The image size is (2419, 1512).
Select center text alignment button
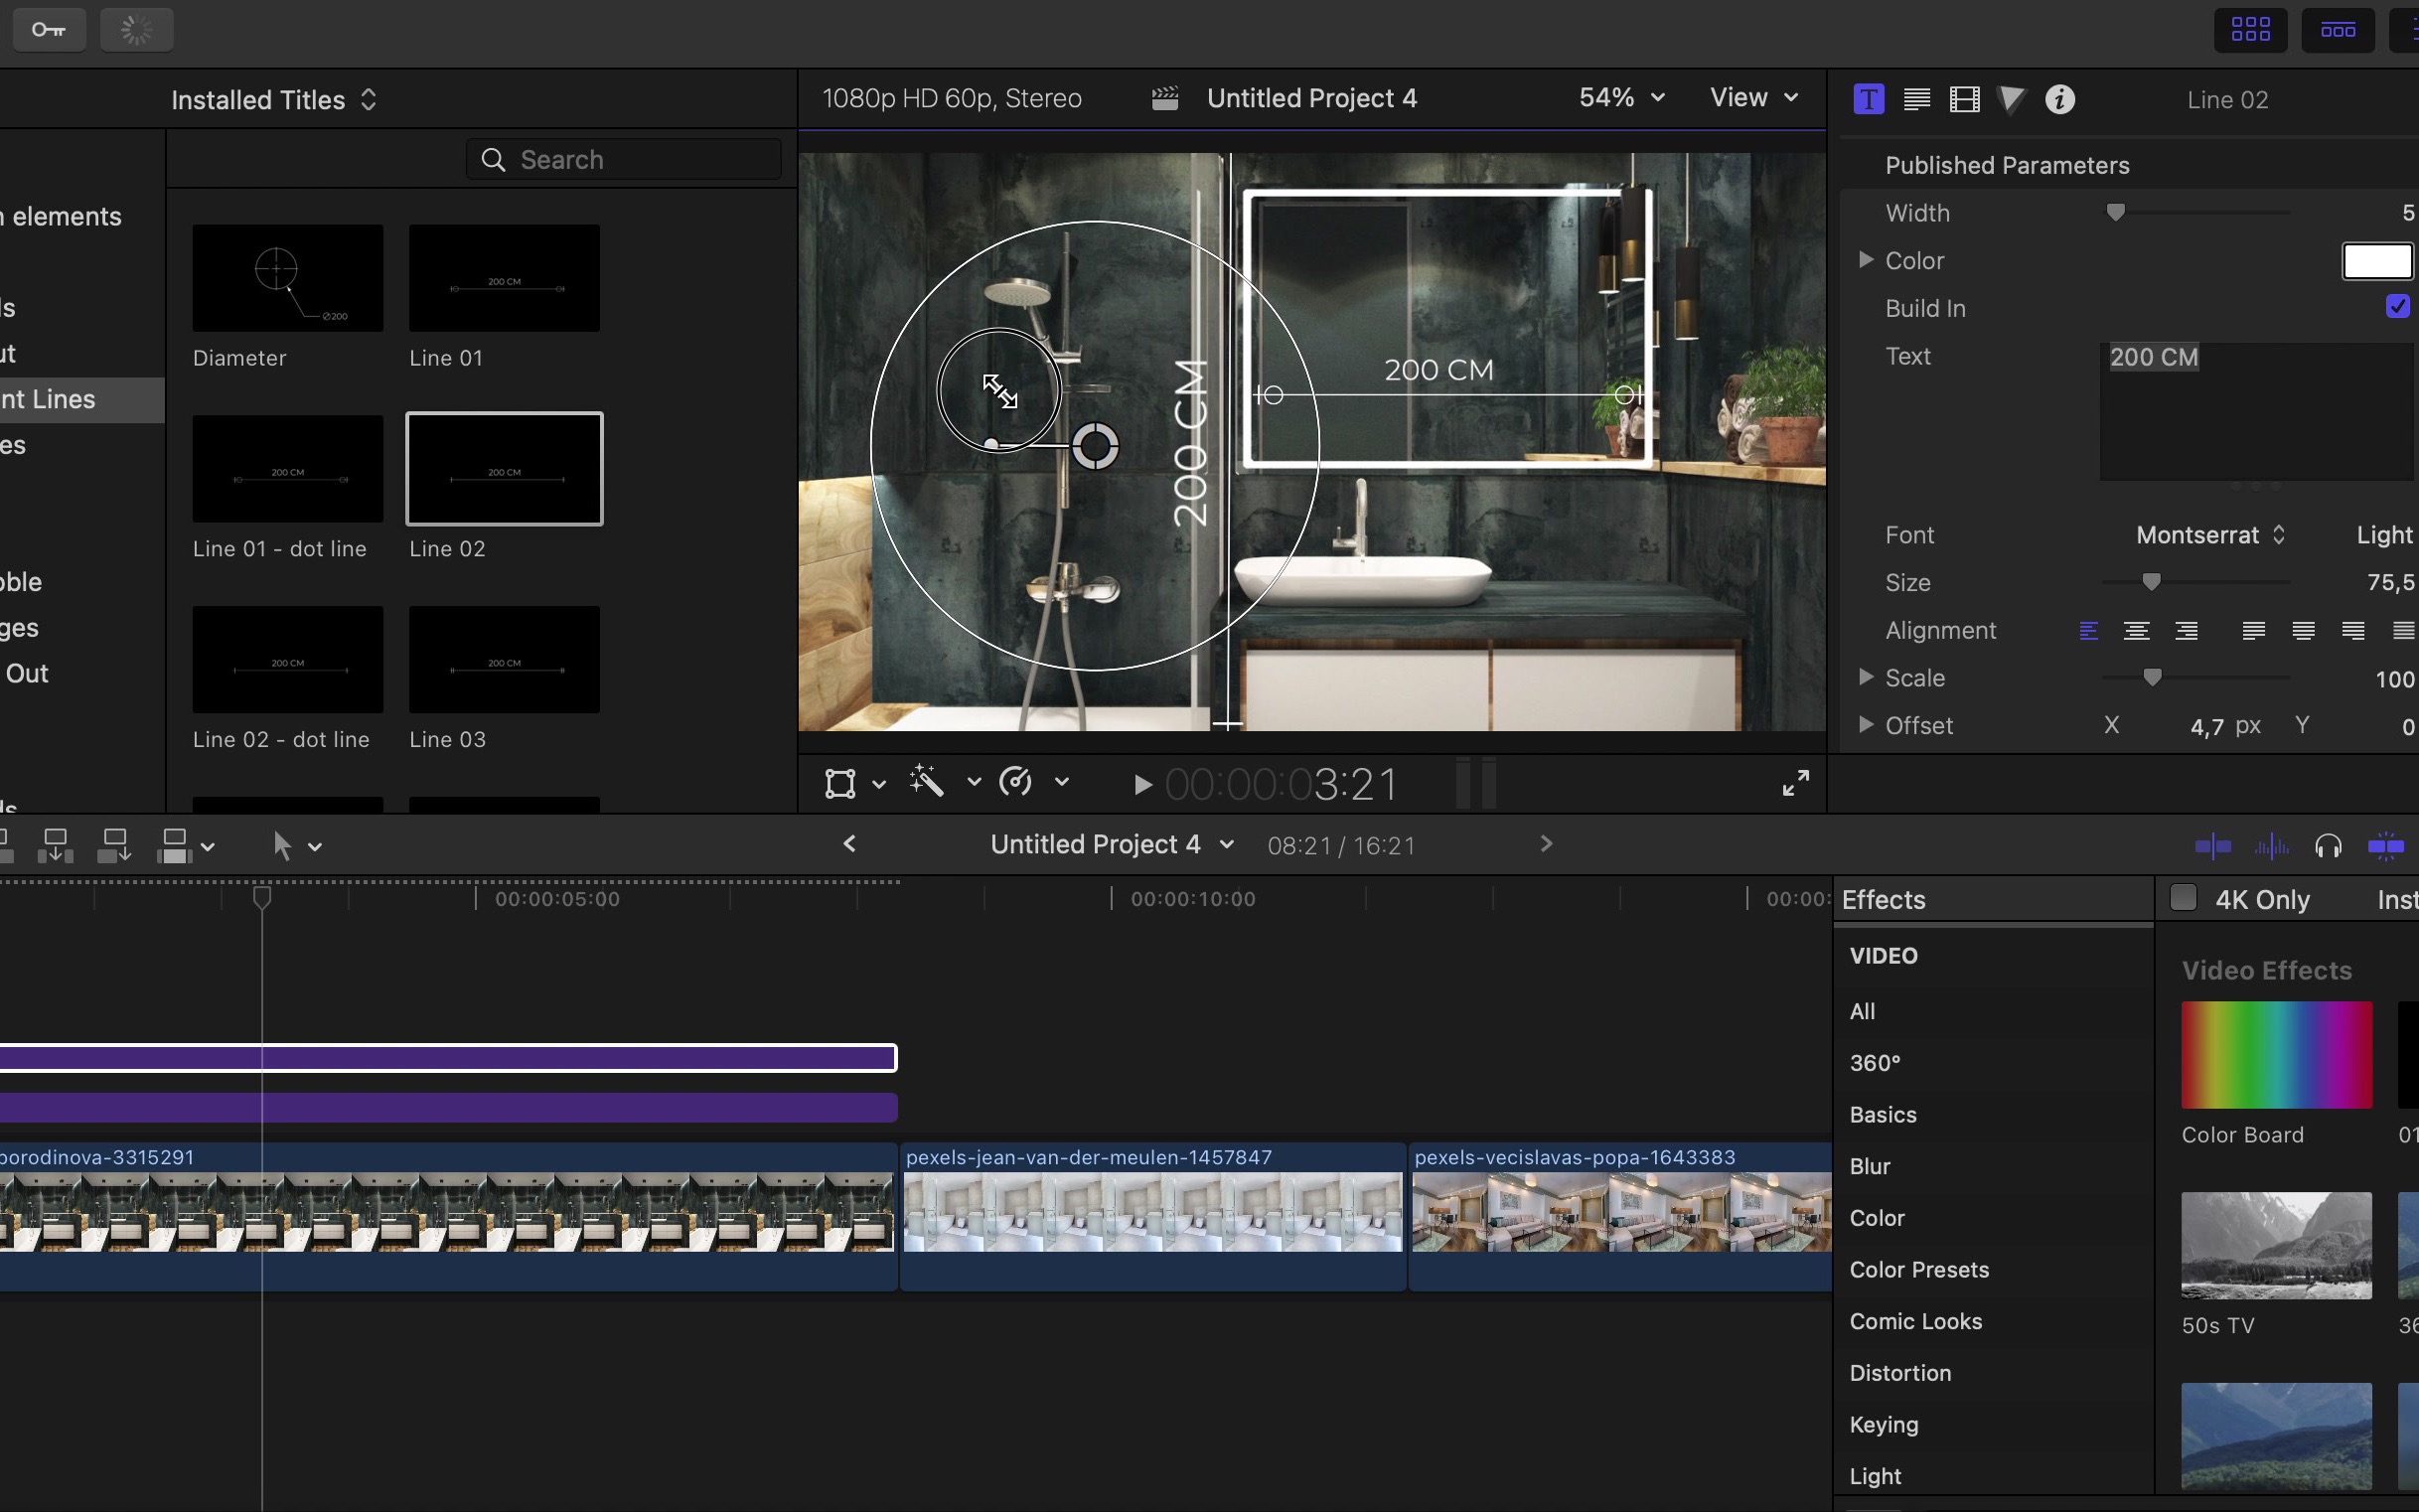(x=2136, y=631)
